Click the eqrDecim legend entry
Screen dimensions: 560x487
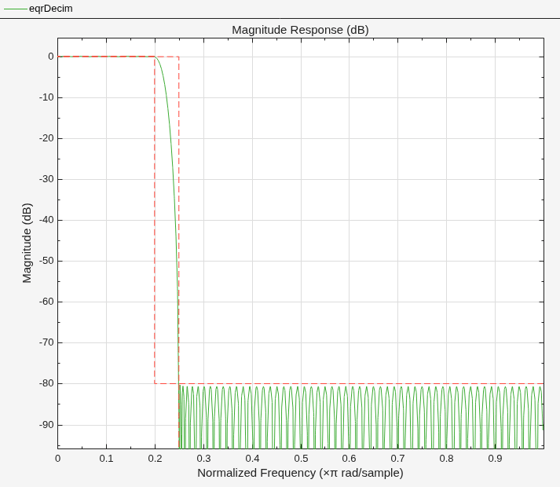pyautogui.click(x=38, y=9)
